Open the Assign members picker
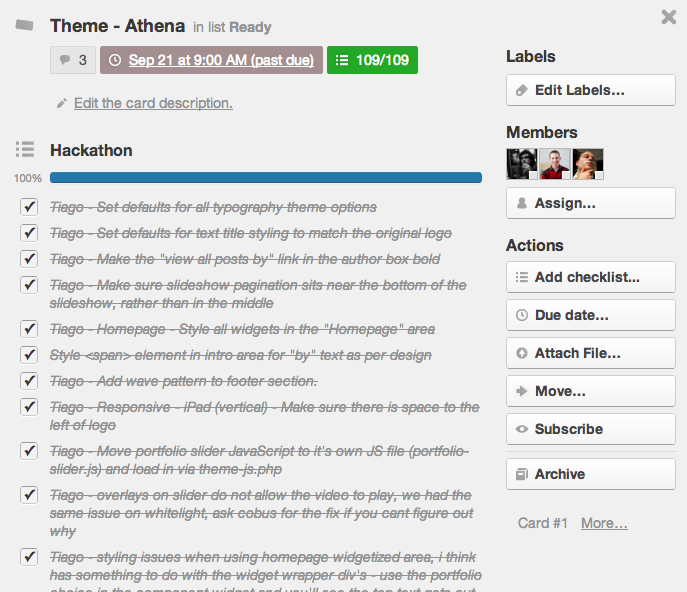This screenshot has height=592, width=687. pos(591,203)
